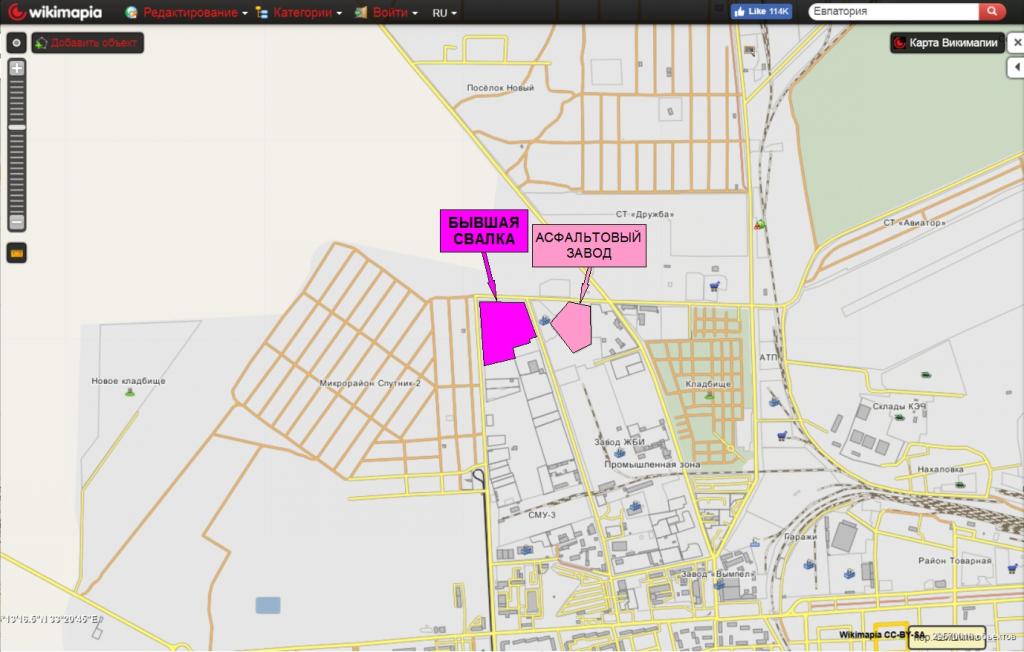1024x652 pixels.
Task: Click the Facebook Like button
Action: click(762, 12)
